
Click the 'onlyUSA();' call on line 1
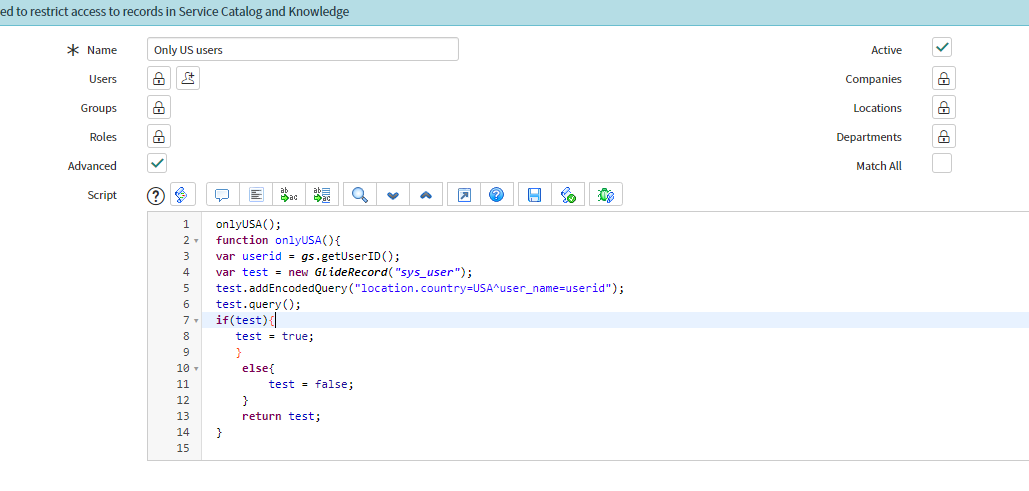pos(248,224)
